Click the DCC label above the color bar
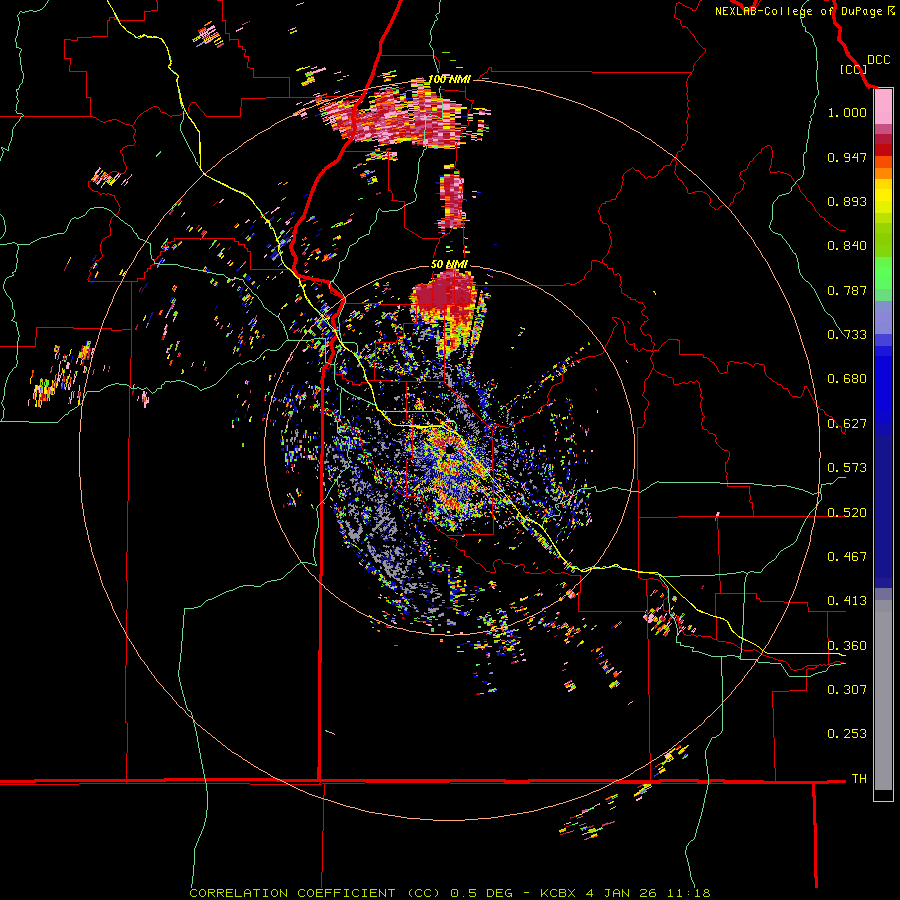Viewport: 900px width, 900px height. pos(878,60)
